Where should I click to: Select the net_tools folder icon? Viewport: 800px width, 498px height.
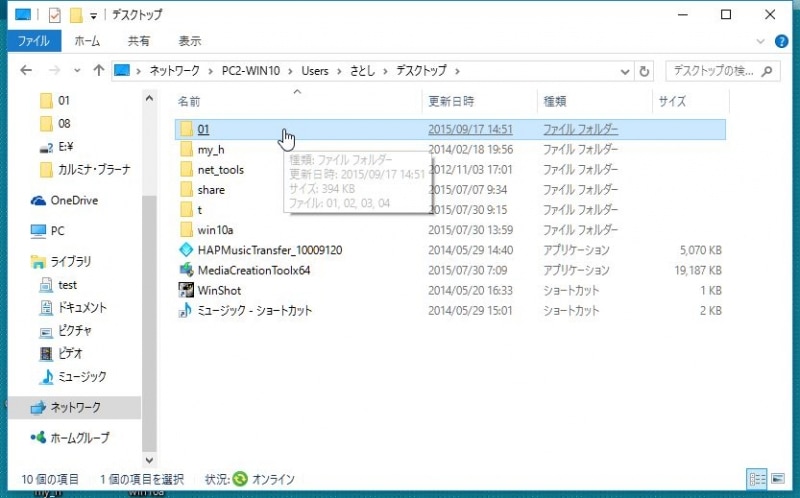pos(186,169)
